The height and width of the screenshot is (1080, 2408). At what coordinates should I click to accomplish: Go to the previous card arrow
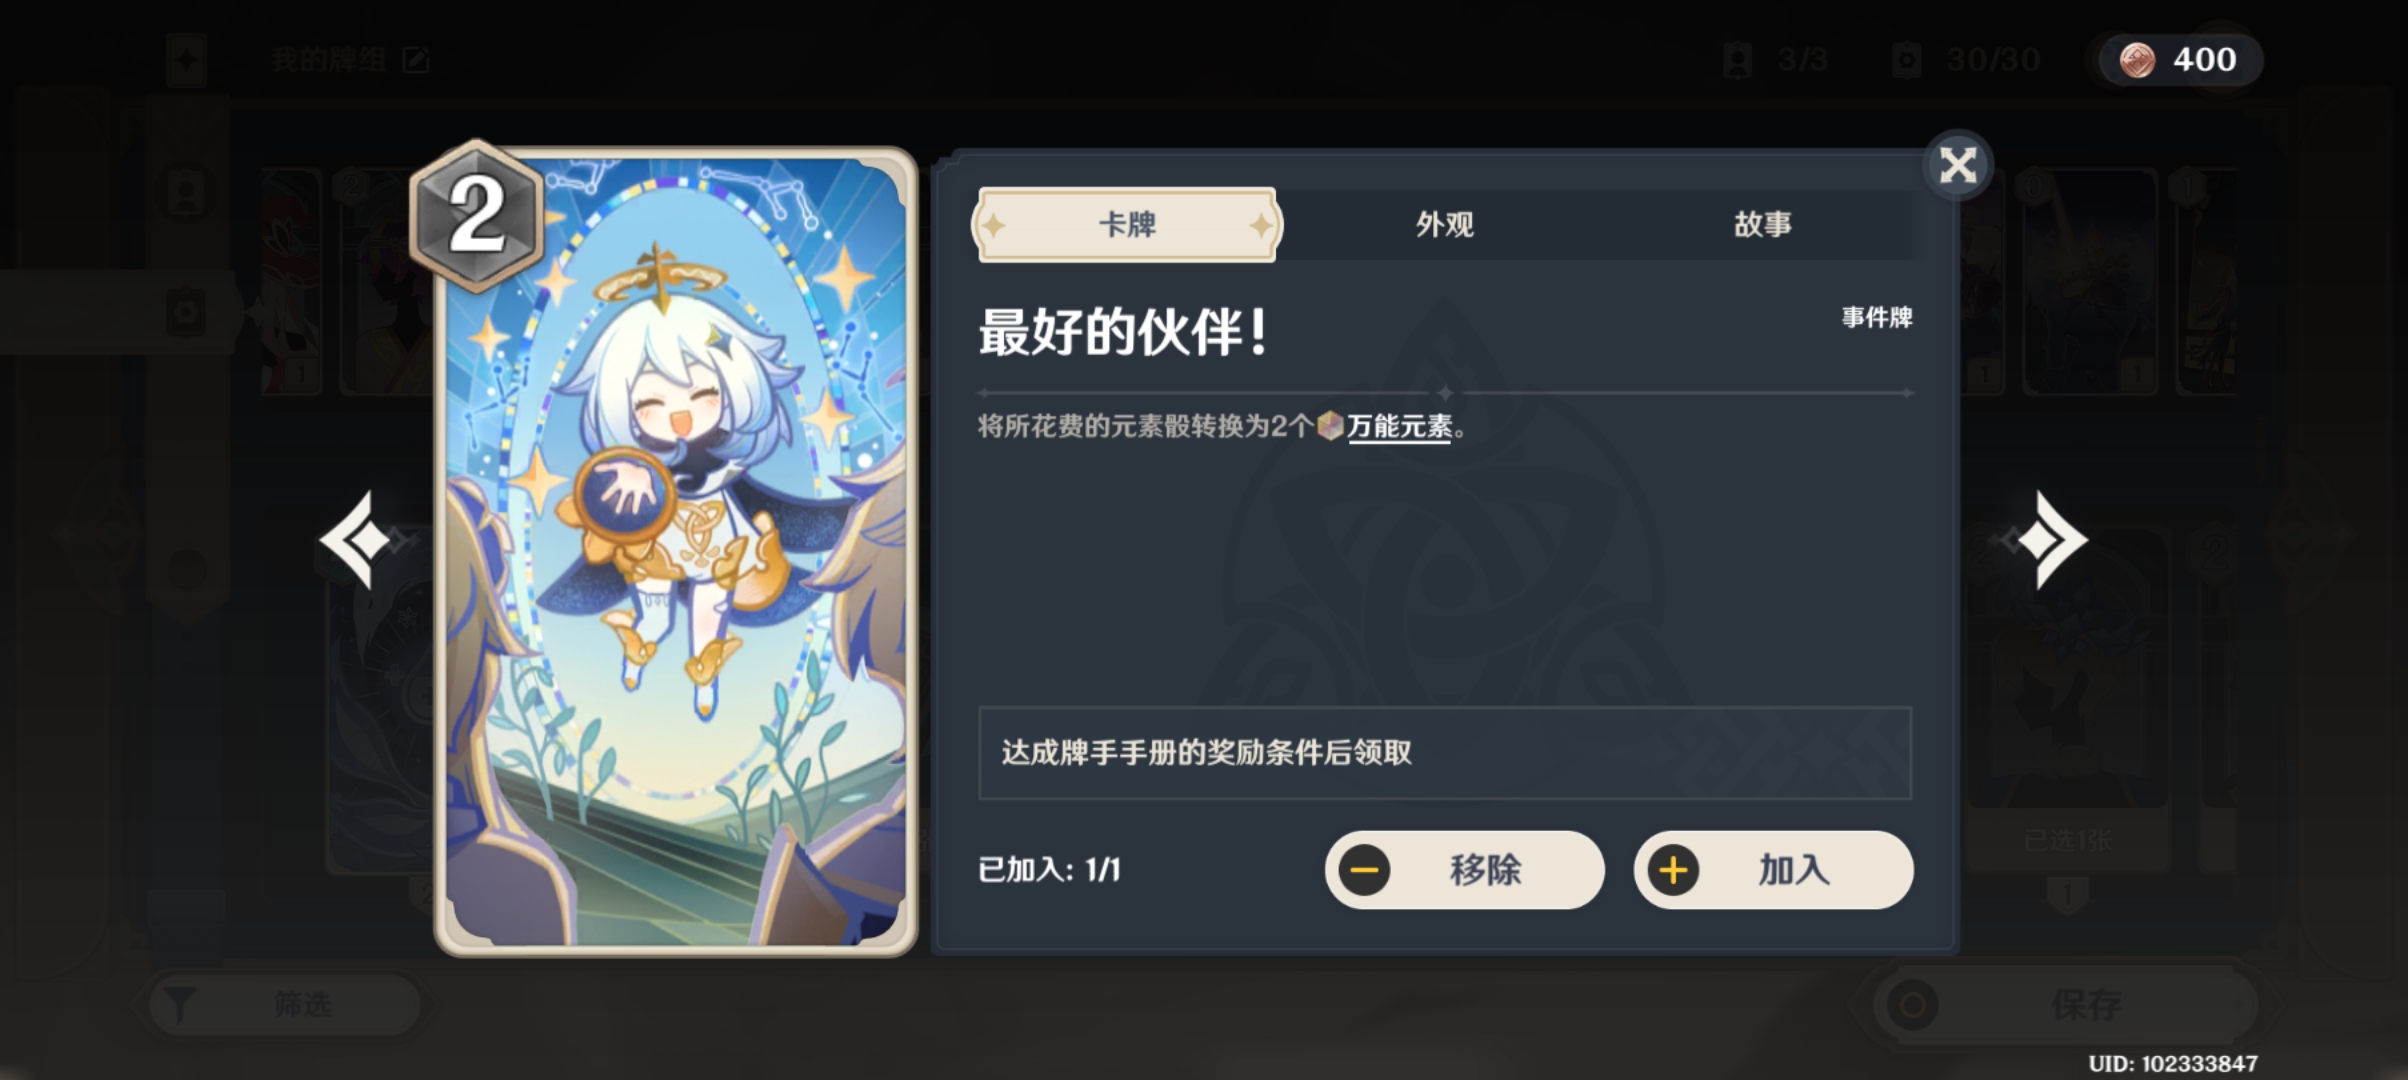357,540
